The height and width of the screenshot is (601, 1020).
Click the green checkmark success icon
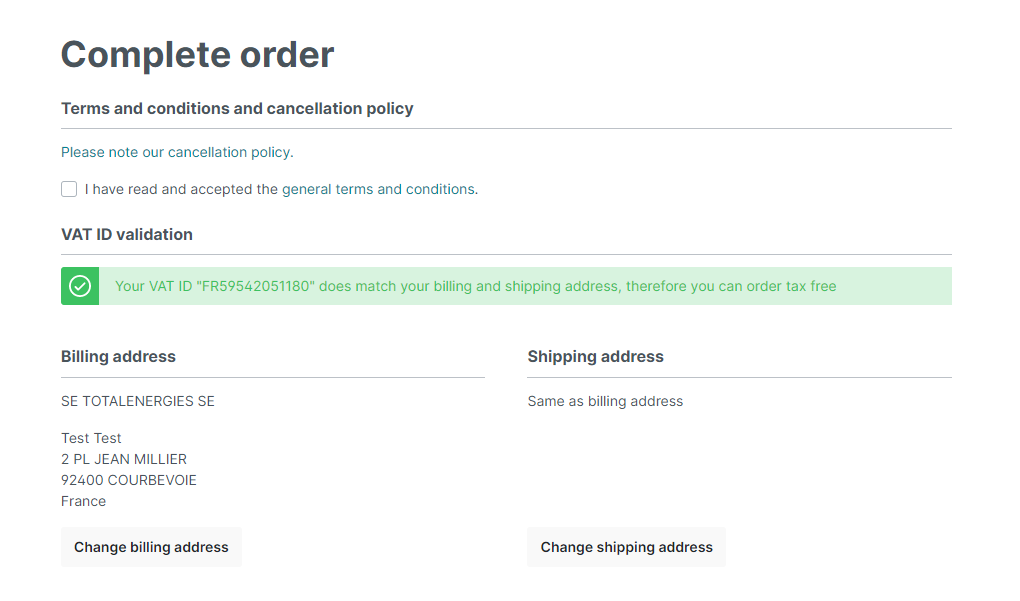[80, 286]
